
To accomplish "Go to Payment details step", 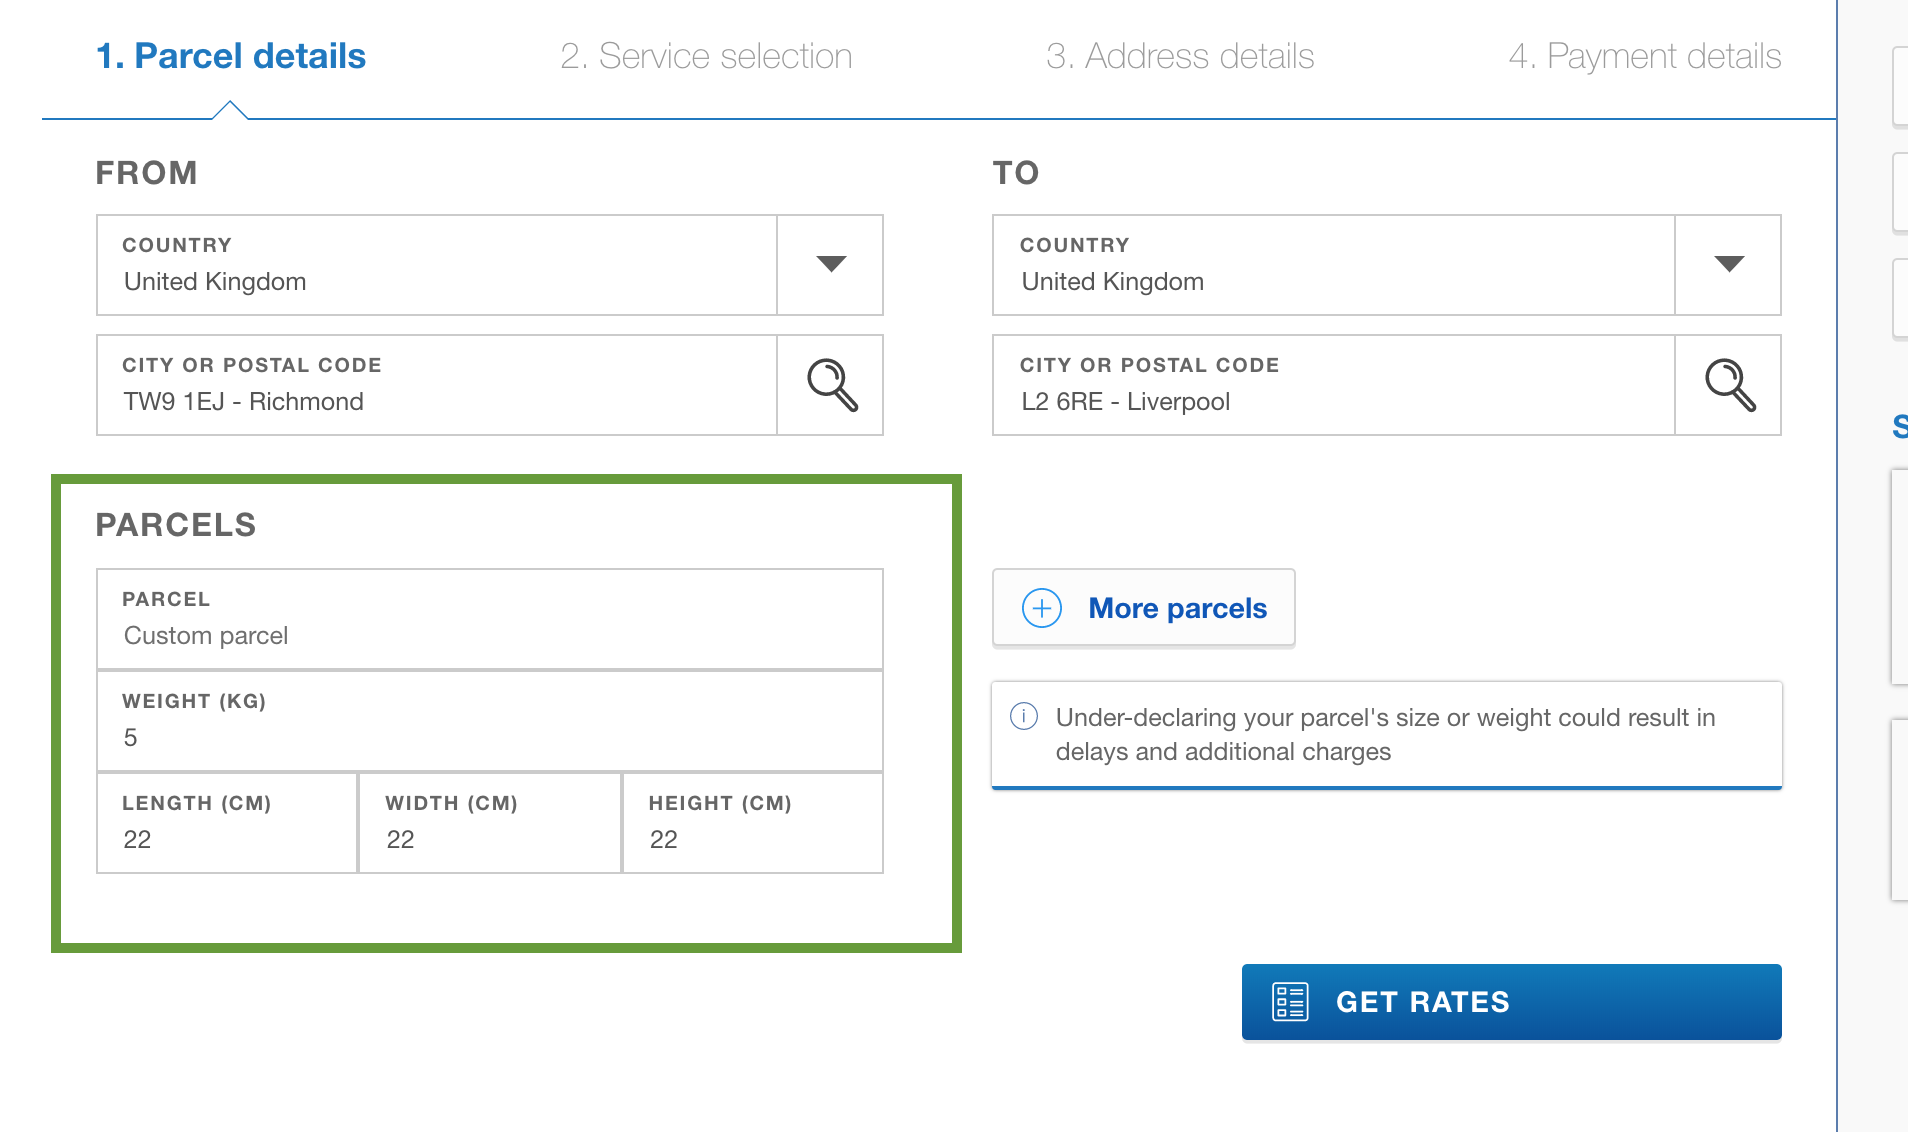I will [1645, 56].
